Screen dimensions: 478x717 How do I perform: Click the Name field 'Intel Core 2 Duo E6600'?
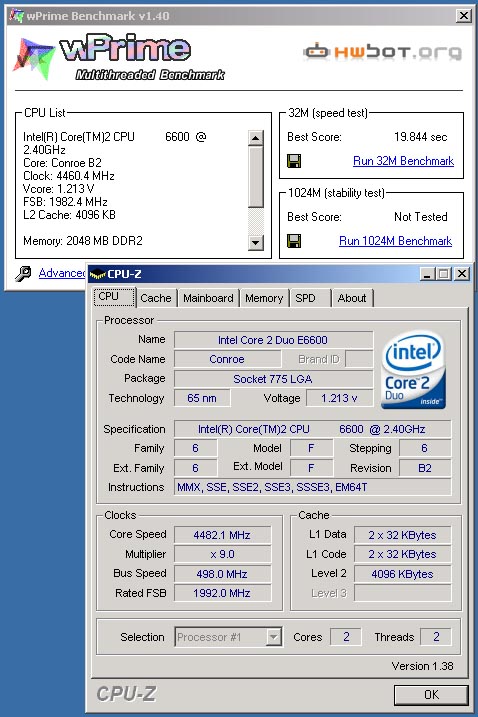pyautogui.click(x=273, y=340)
